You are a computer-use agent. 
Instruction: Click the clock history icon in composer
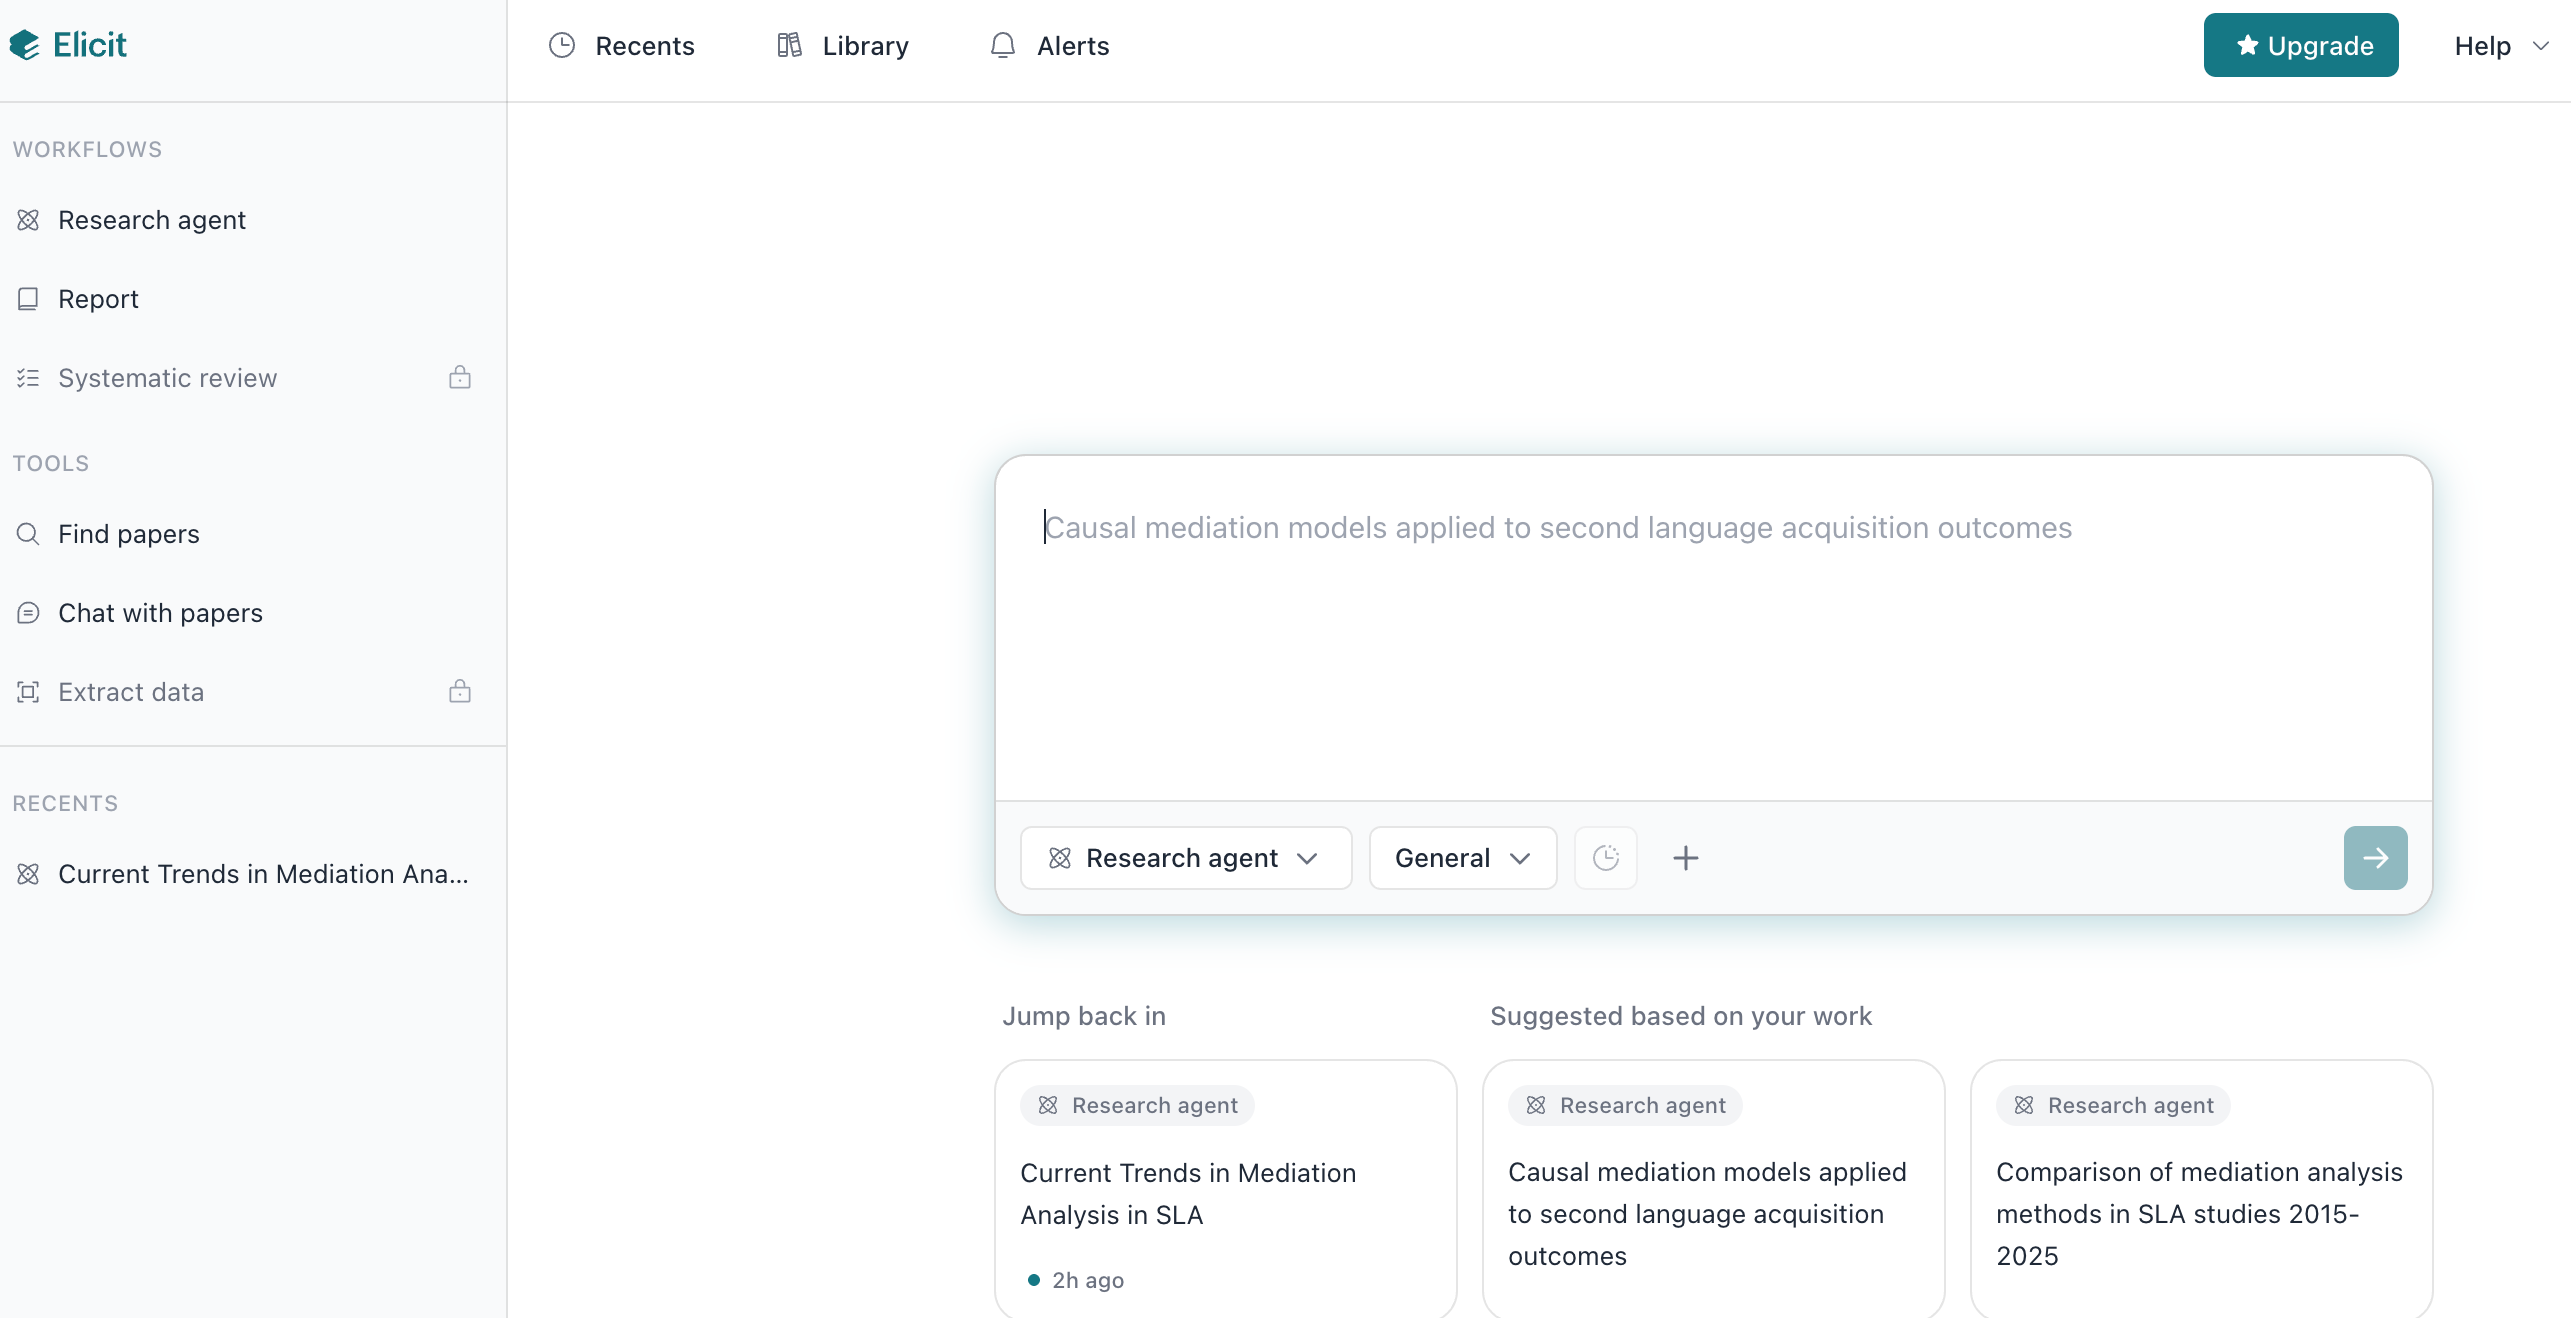pos(1606,858)
